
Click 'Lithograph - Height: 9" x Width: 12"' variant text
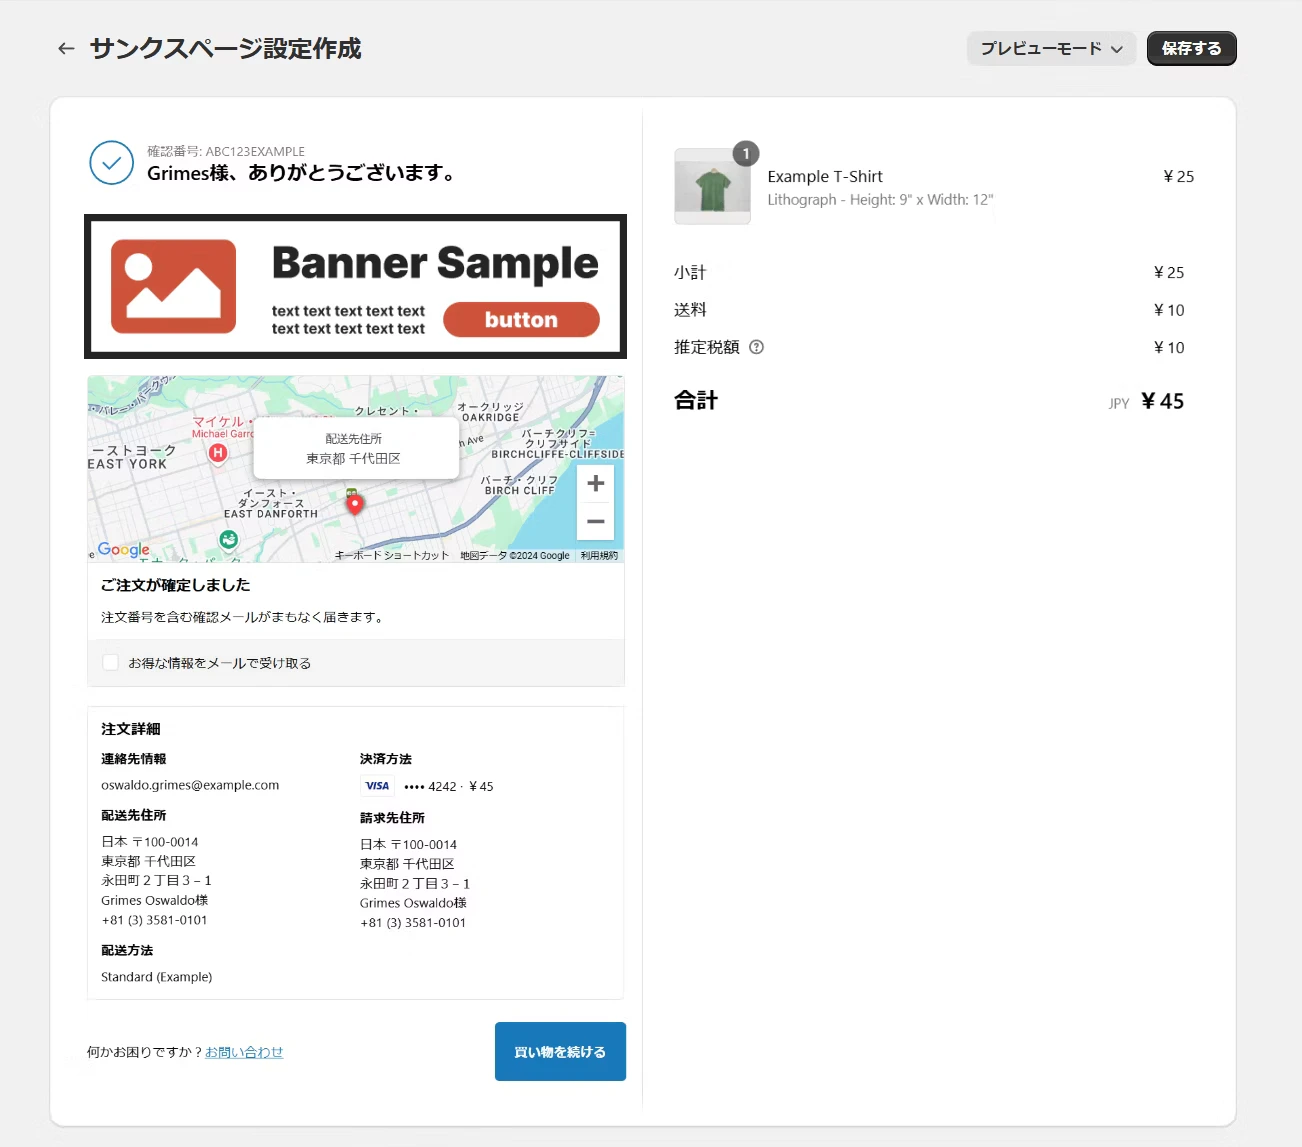[880, 200]
